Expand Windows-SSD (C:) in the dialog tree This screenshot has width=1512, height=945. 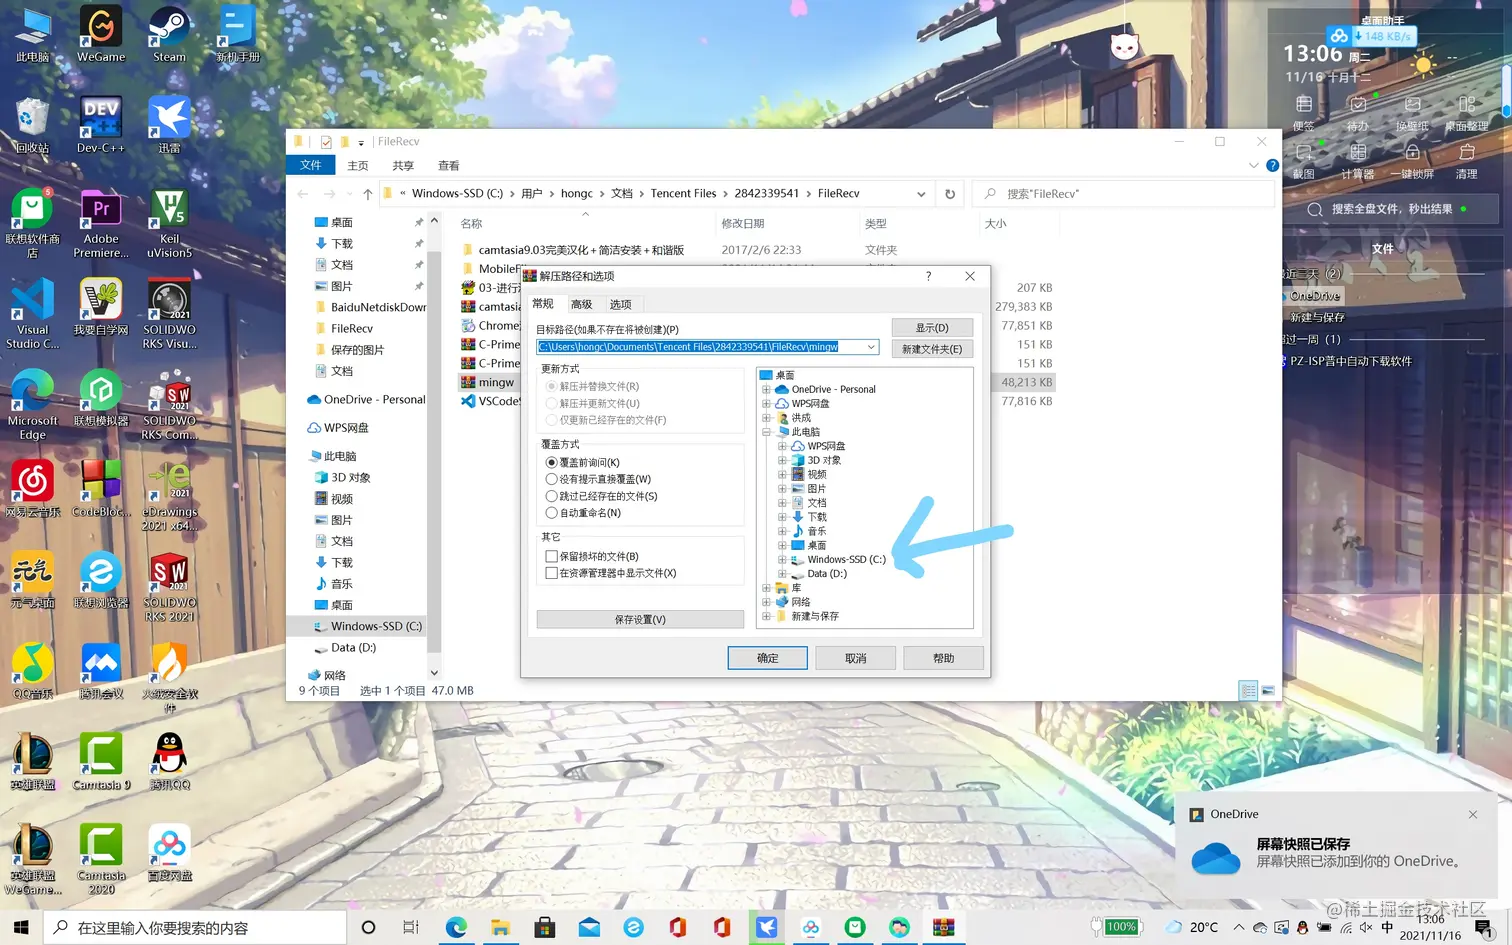coord(782,560)
